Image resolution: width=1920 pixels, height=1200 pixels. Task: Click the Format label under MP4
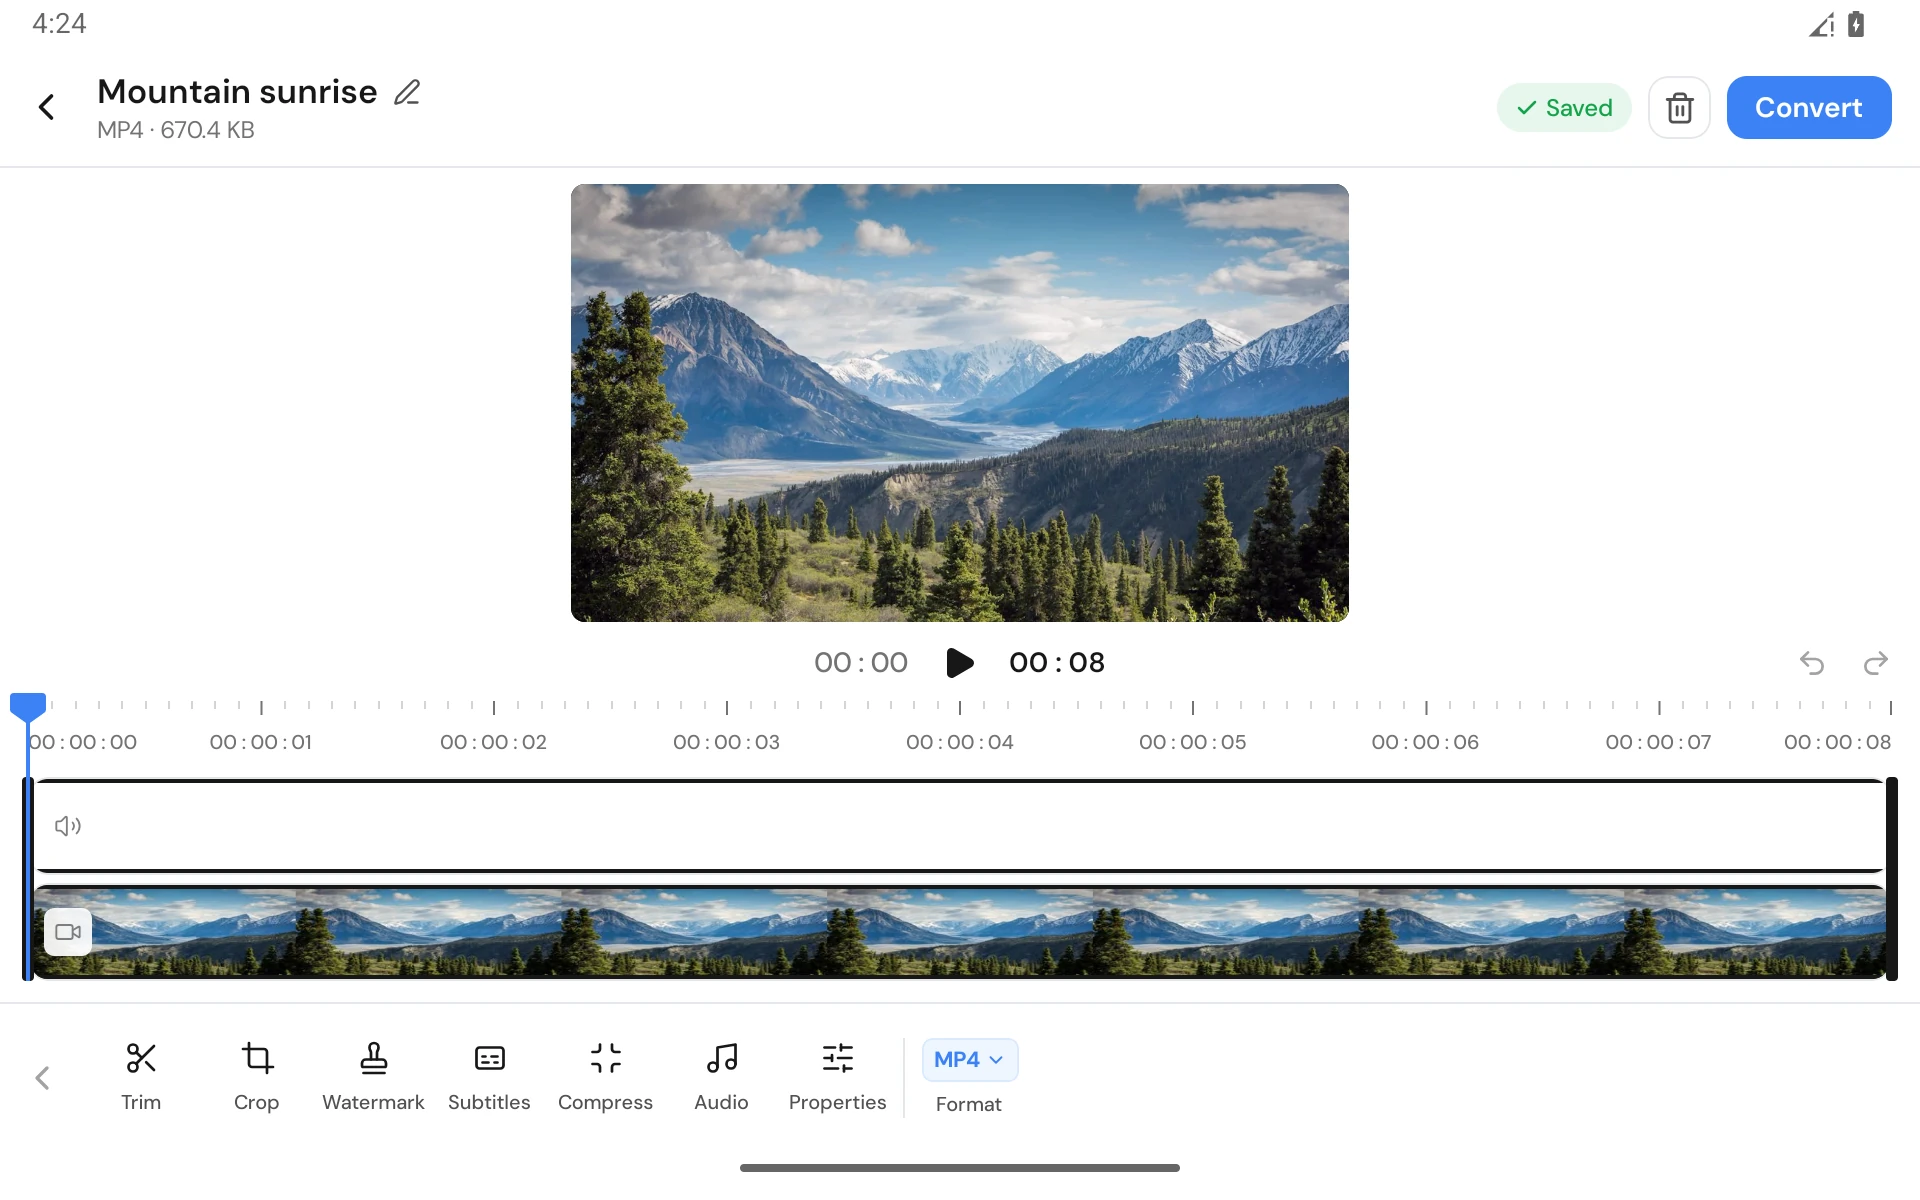(968, 1104)
